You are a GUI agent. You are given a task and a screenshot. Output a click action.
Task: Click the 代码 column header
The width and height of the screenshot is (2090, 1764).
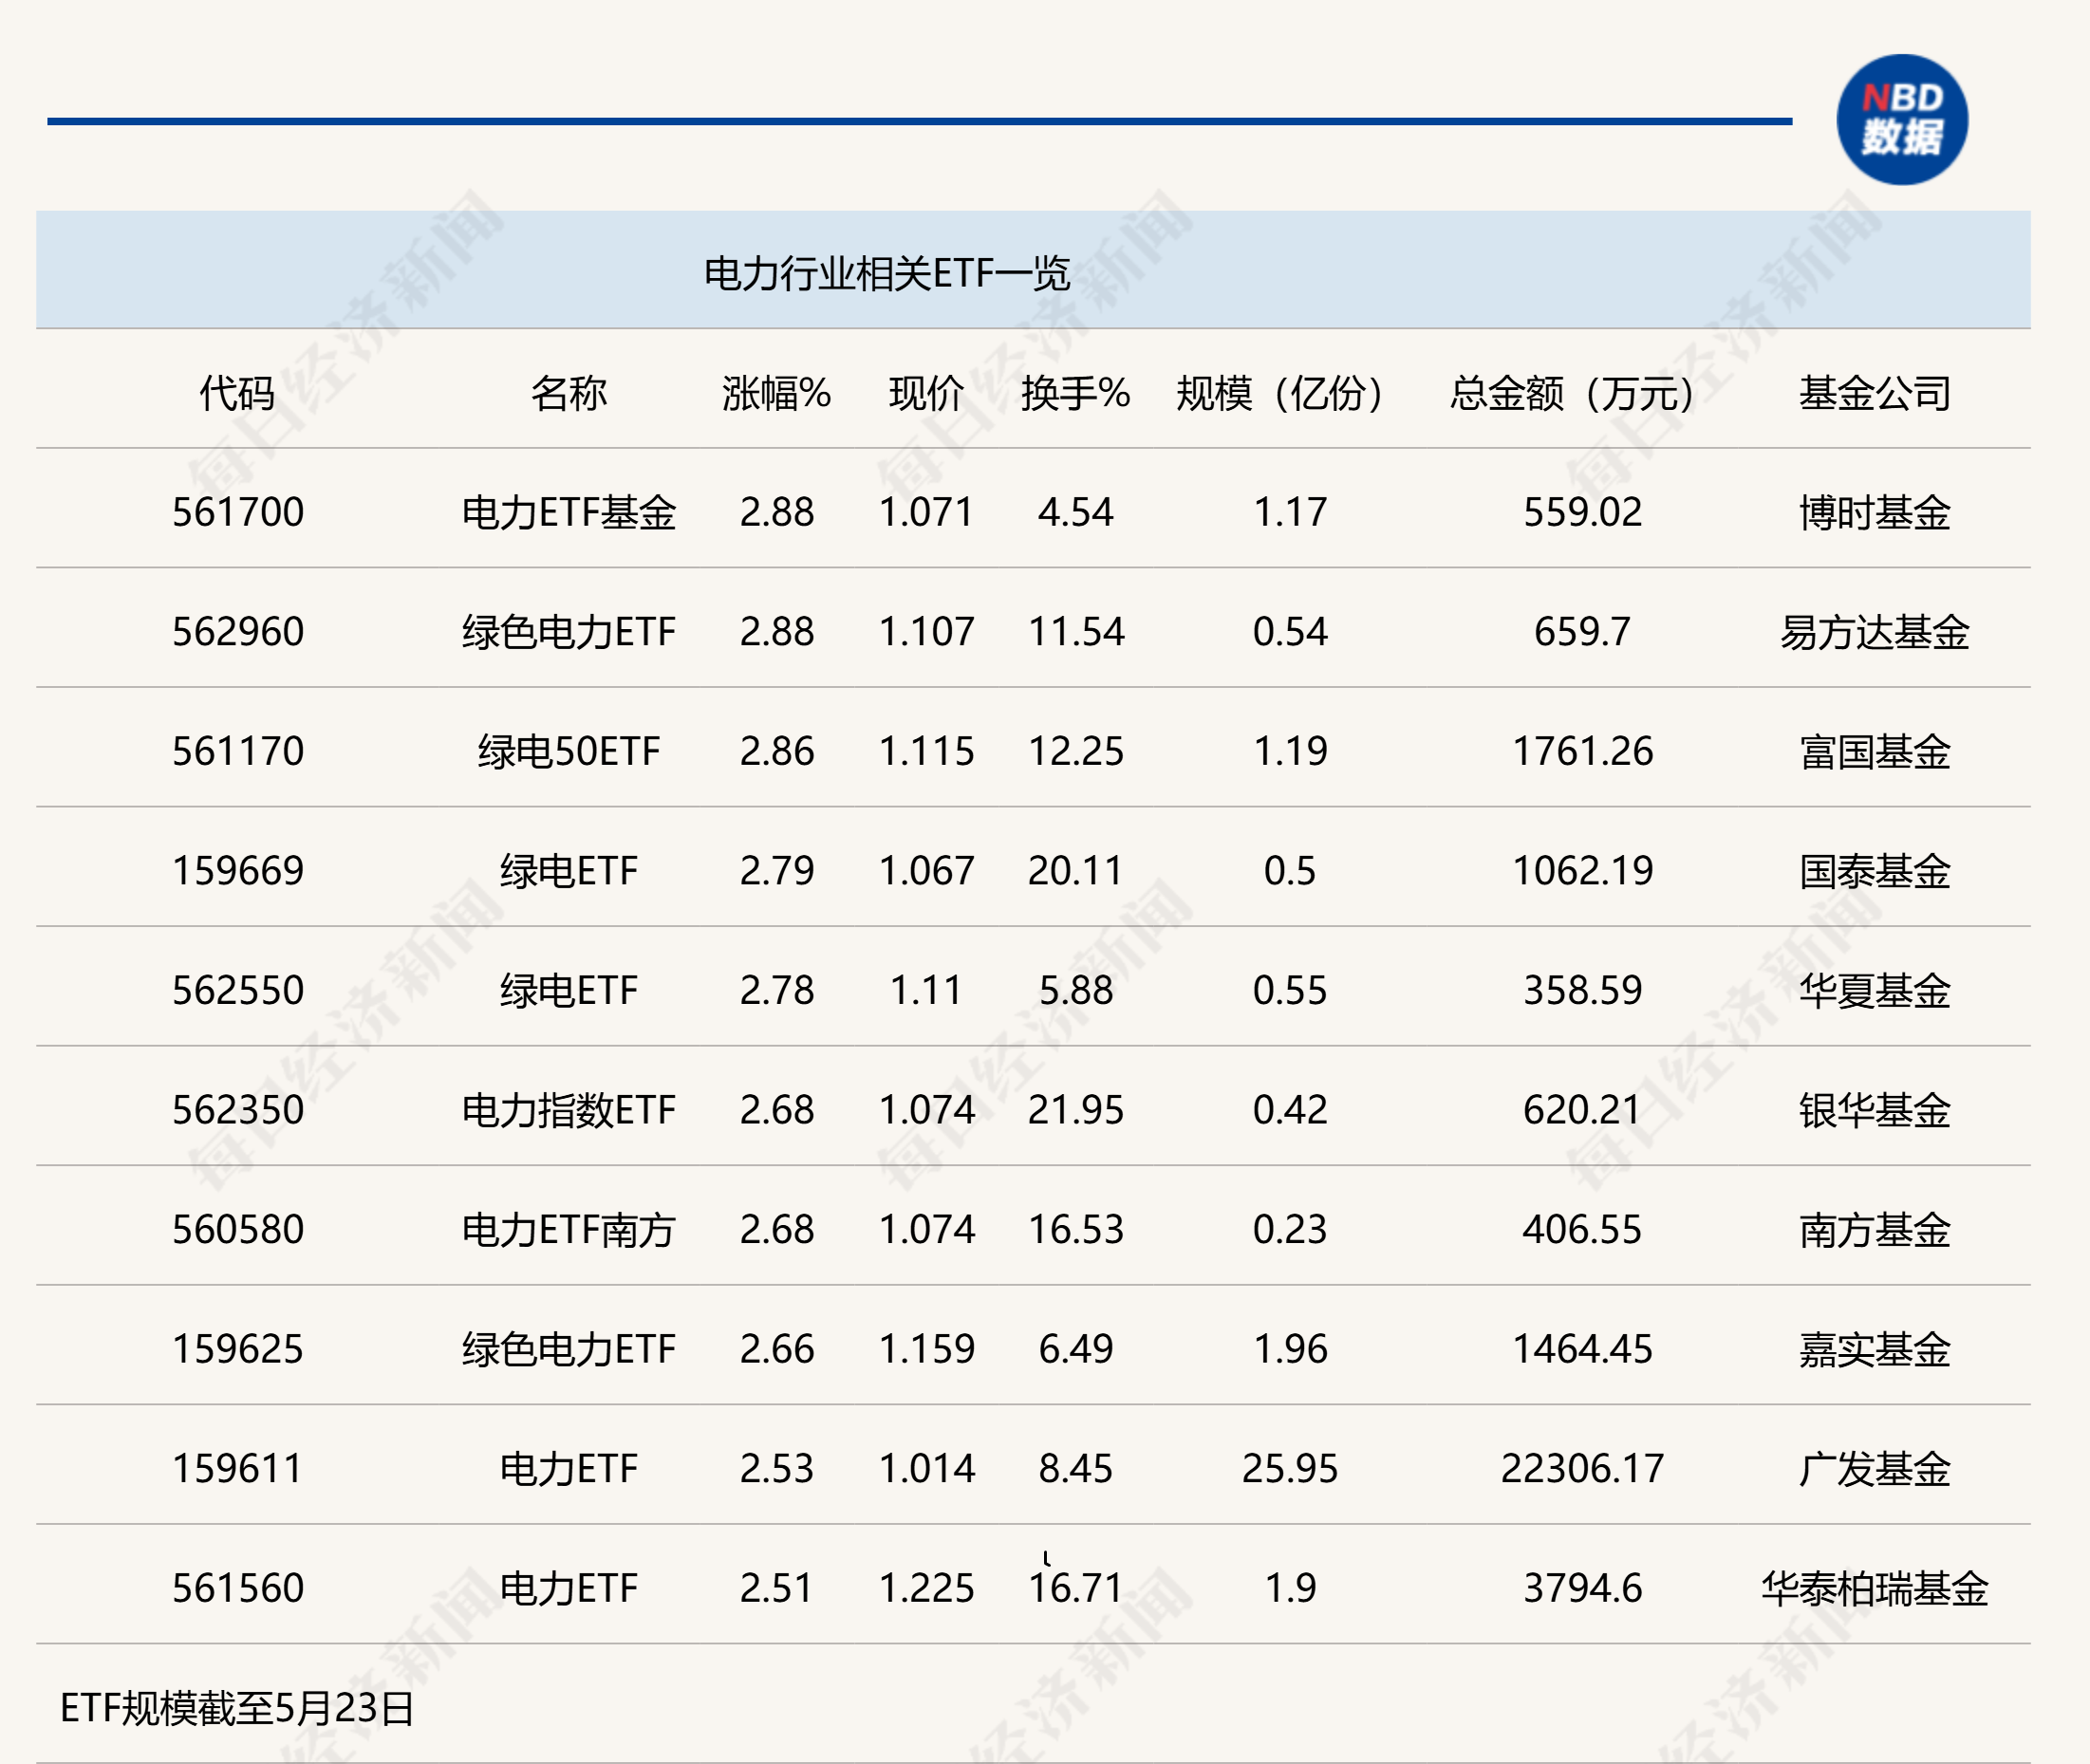pos(237,393)
